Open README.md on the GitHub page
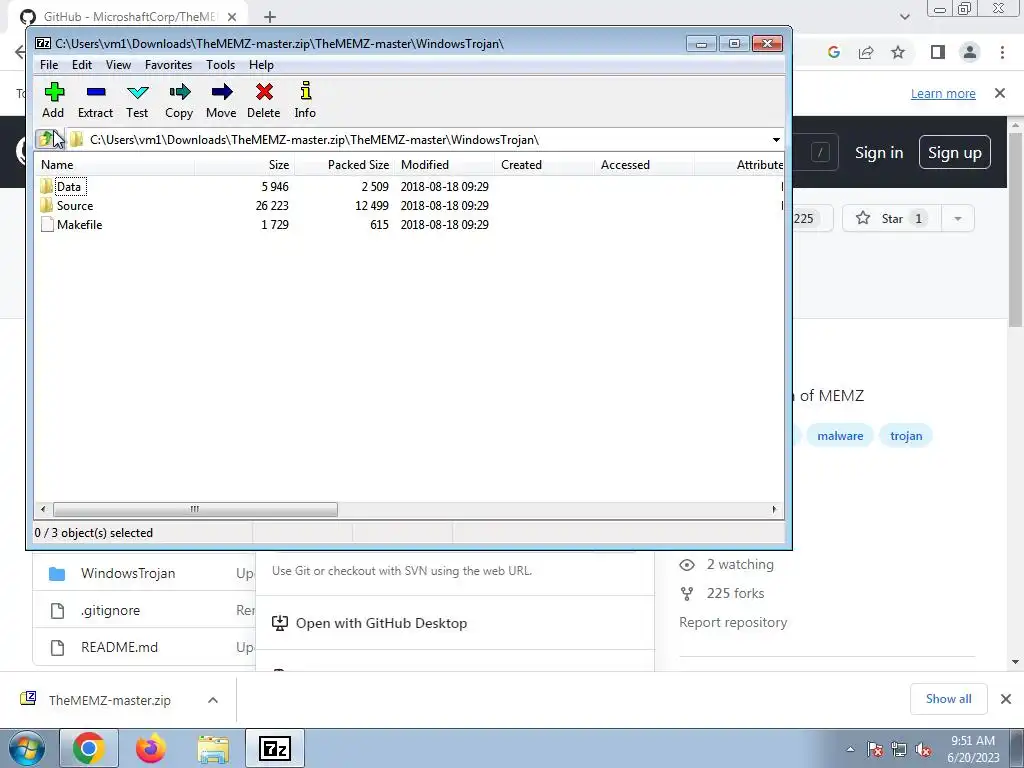Viewport: 1024px width, 768px height. [120, 647]
